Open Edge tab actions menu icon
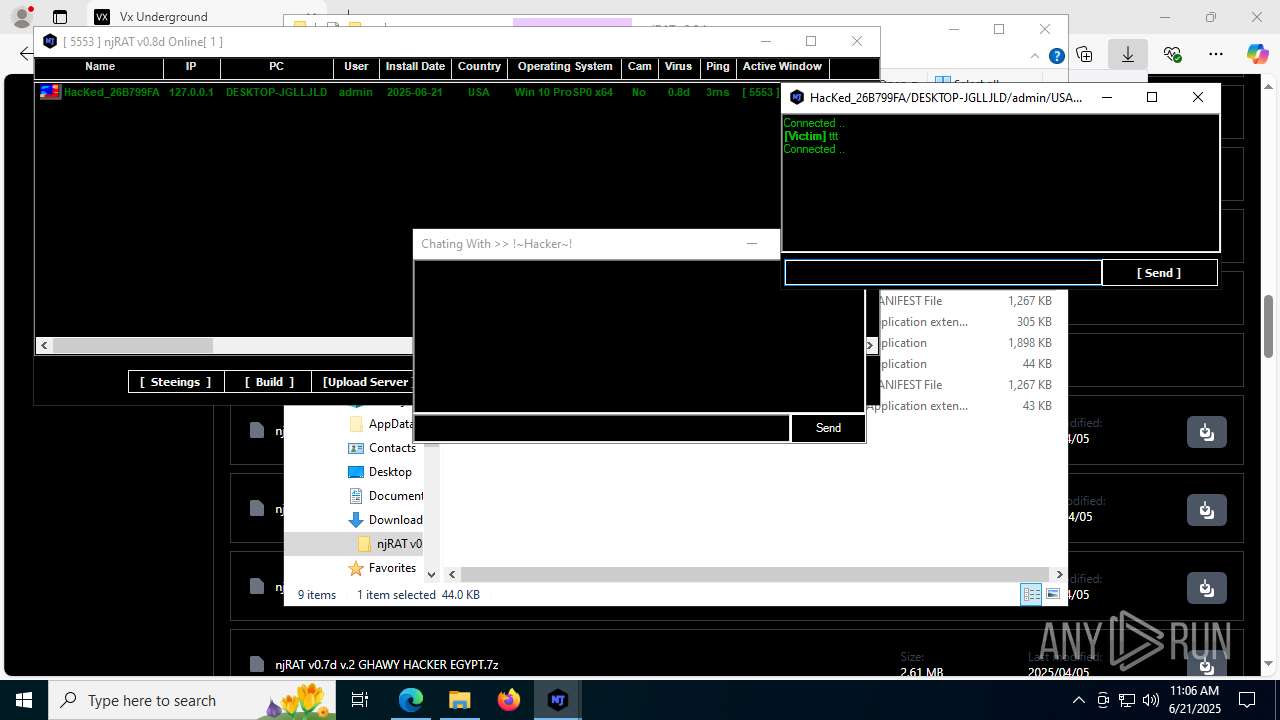Screen dimensions: 1280x720 pos(60,17)
